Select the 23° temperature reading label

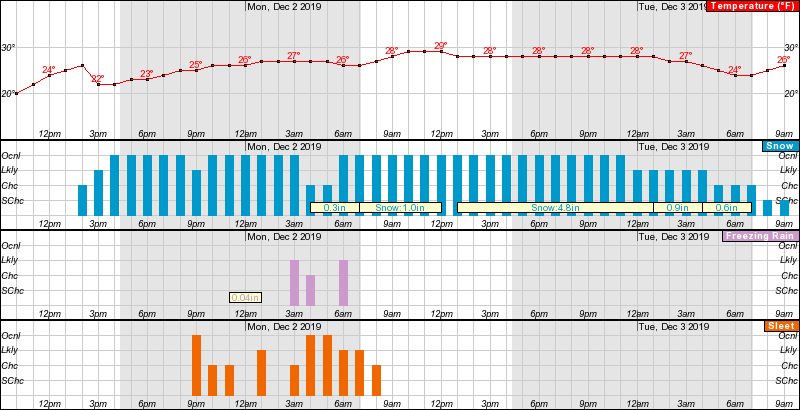click(x=146, y=74)
